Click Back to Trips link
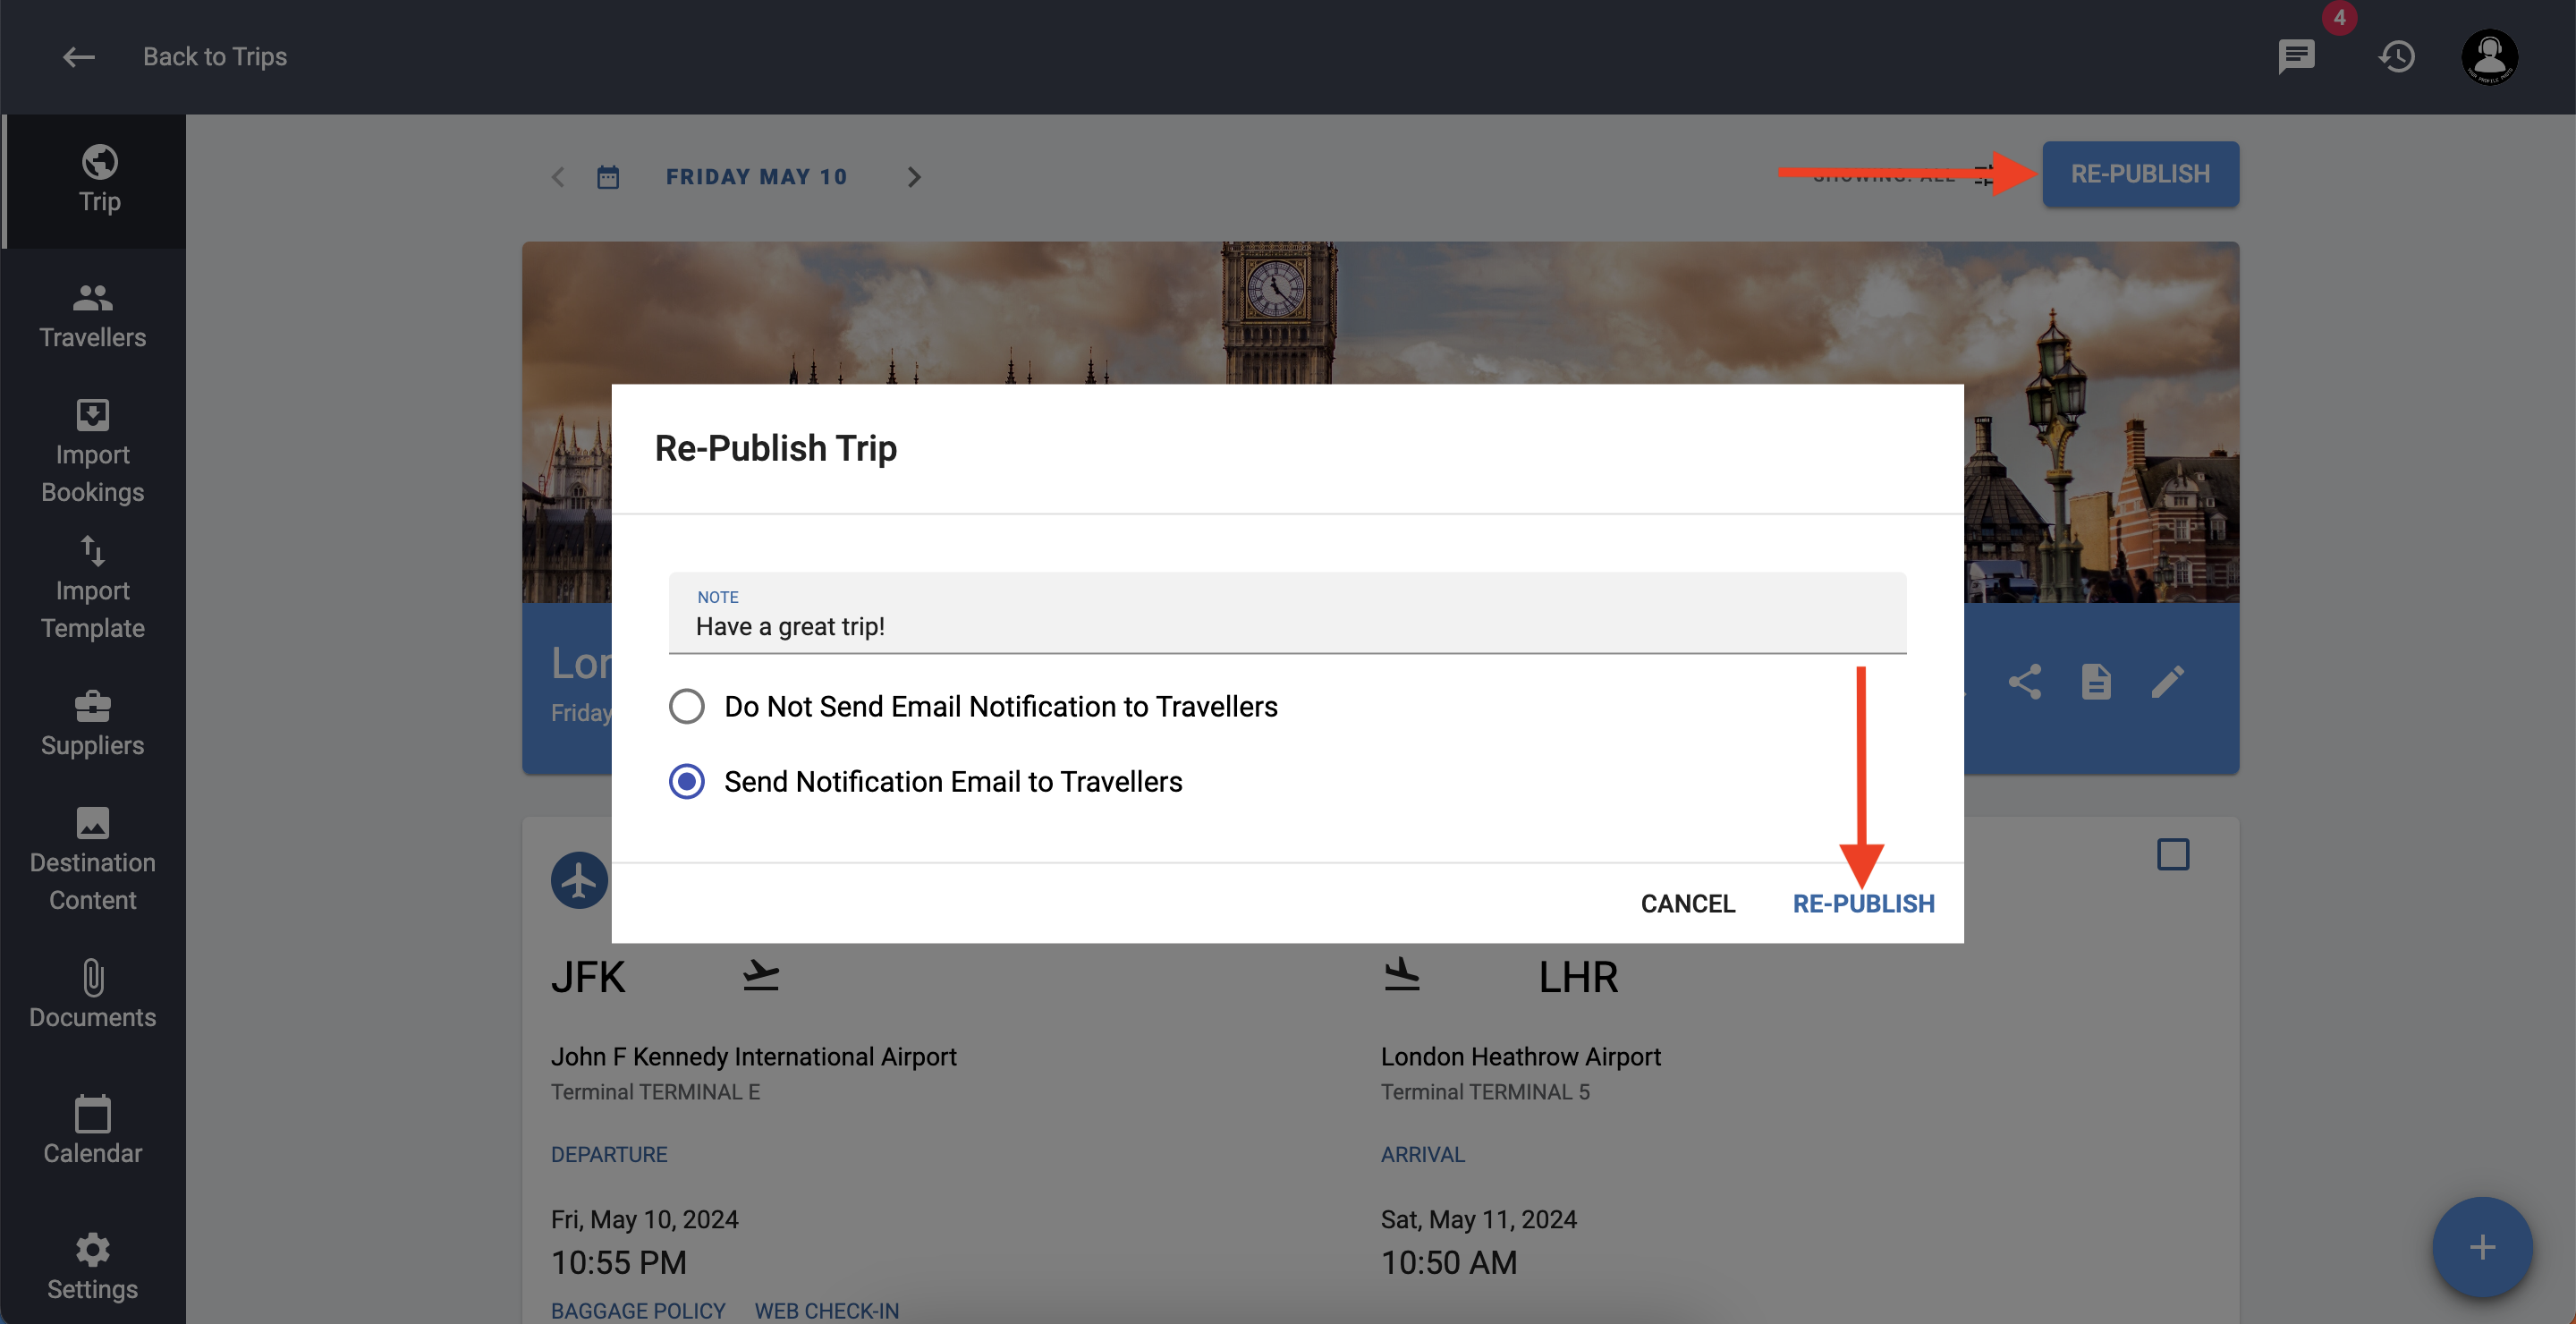The width and height of the screenshot is (2576, 1324). point(214,57)
